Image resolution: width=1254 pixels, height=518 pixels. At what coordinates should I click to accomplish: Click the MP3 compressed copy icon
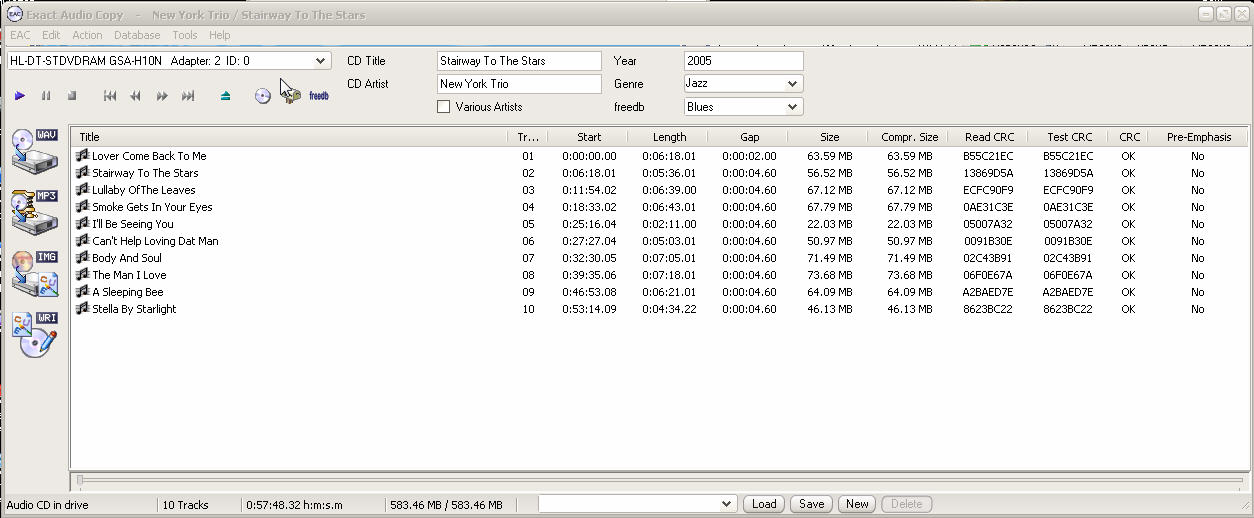pos(35,213)
